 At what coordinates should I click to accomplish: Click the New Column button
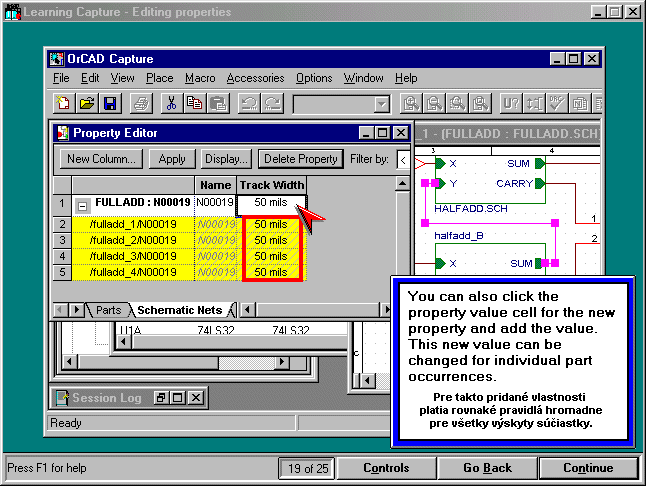100,159
